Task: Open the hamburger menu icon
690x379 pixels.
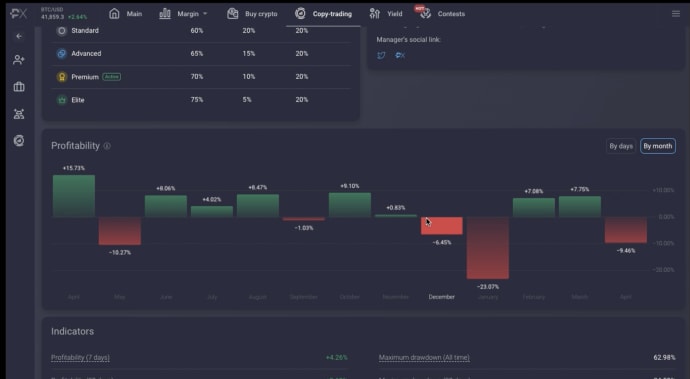Action: coord(675,14)
